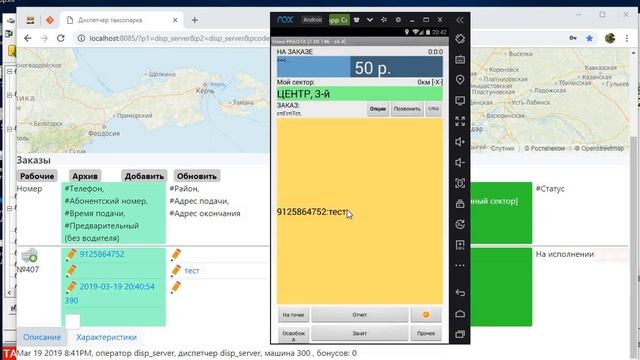
Task: Open recent apps icon in Nox sidebar
Action: (x=460, y=334)
